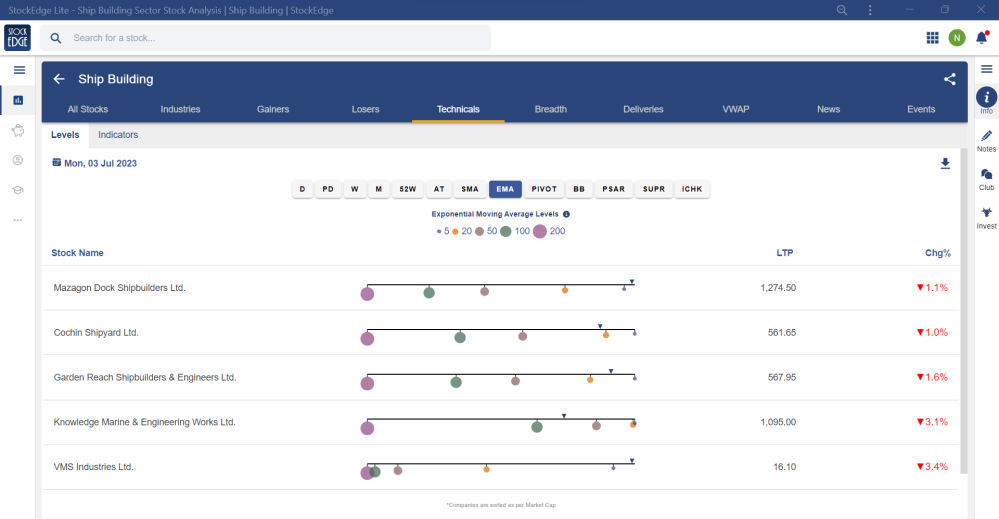The image size is (999, 519).
Task: Open the date picker showing Mon, 03 Jul 2023
Action: (x=98, y=163)
